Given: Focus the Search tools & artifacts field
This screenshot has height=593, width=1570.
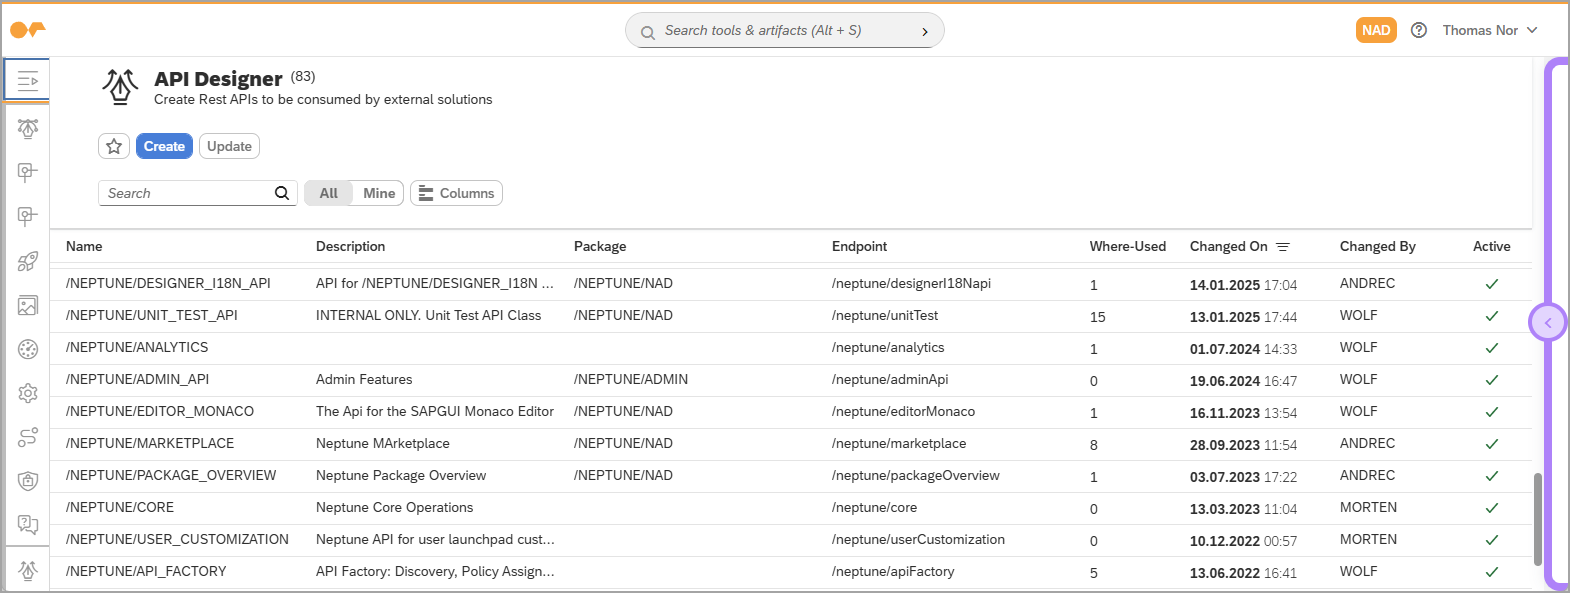Looking at the screenshot, I should click(785, 31).
